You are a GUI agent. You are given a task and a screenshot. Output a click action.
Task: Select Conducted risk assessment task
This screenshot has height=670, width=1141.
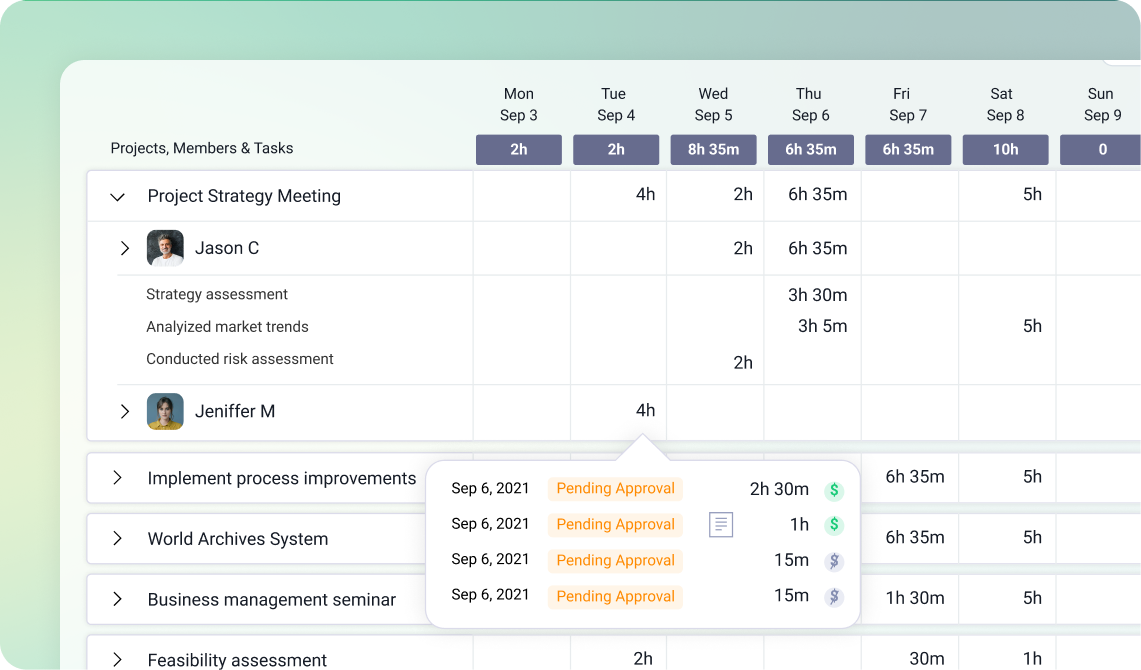pyautogui.click(x=239, y=359)
